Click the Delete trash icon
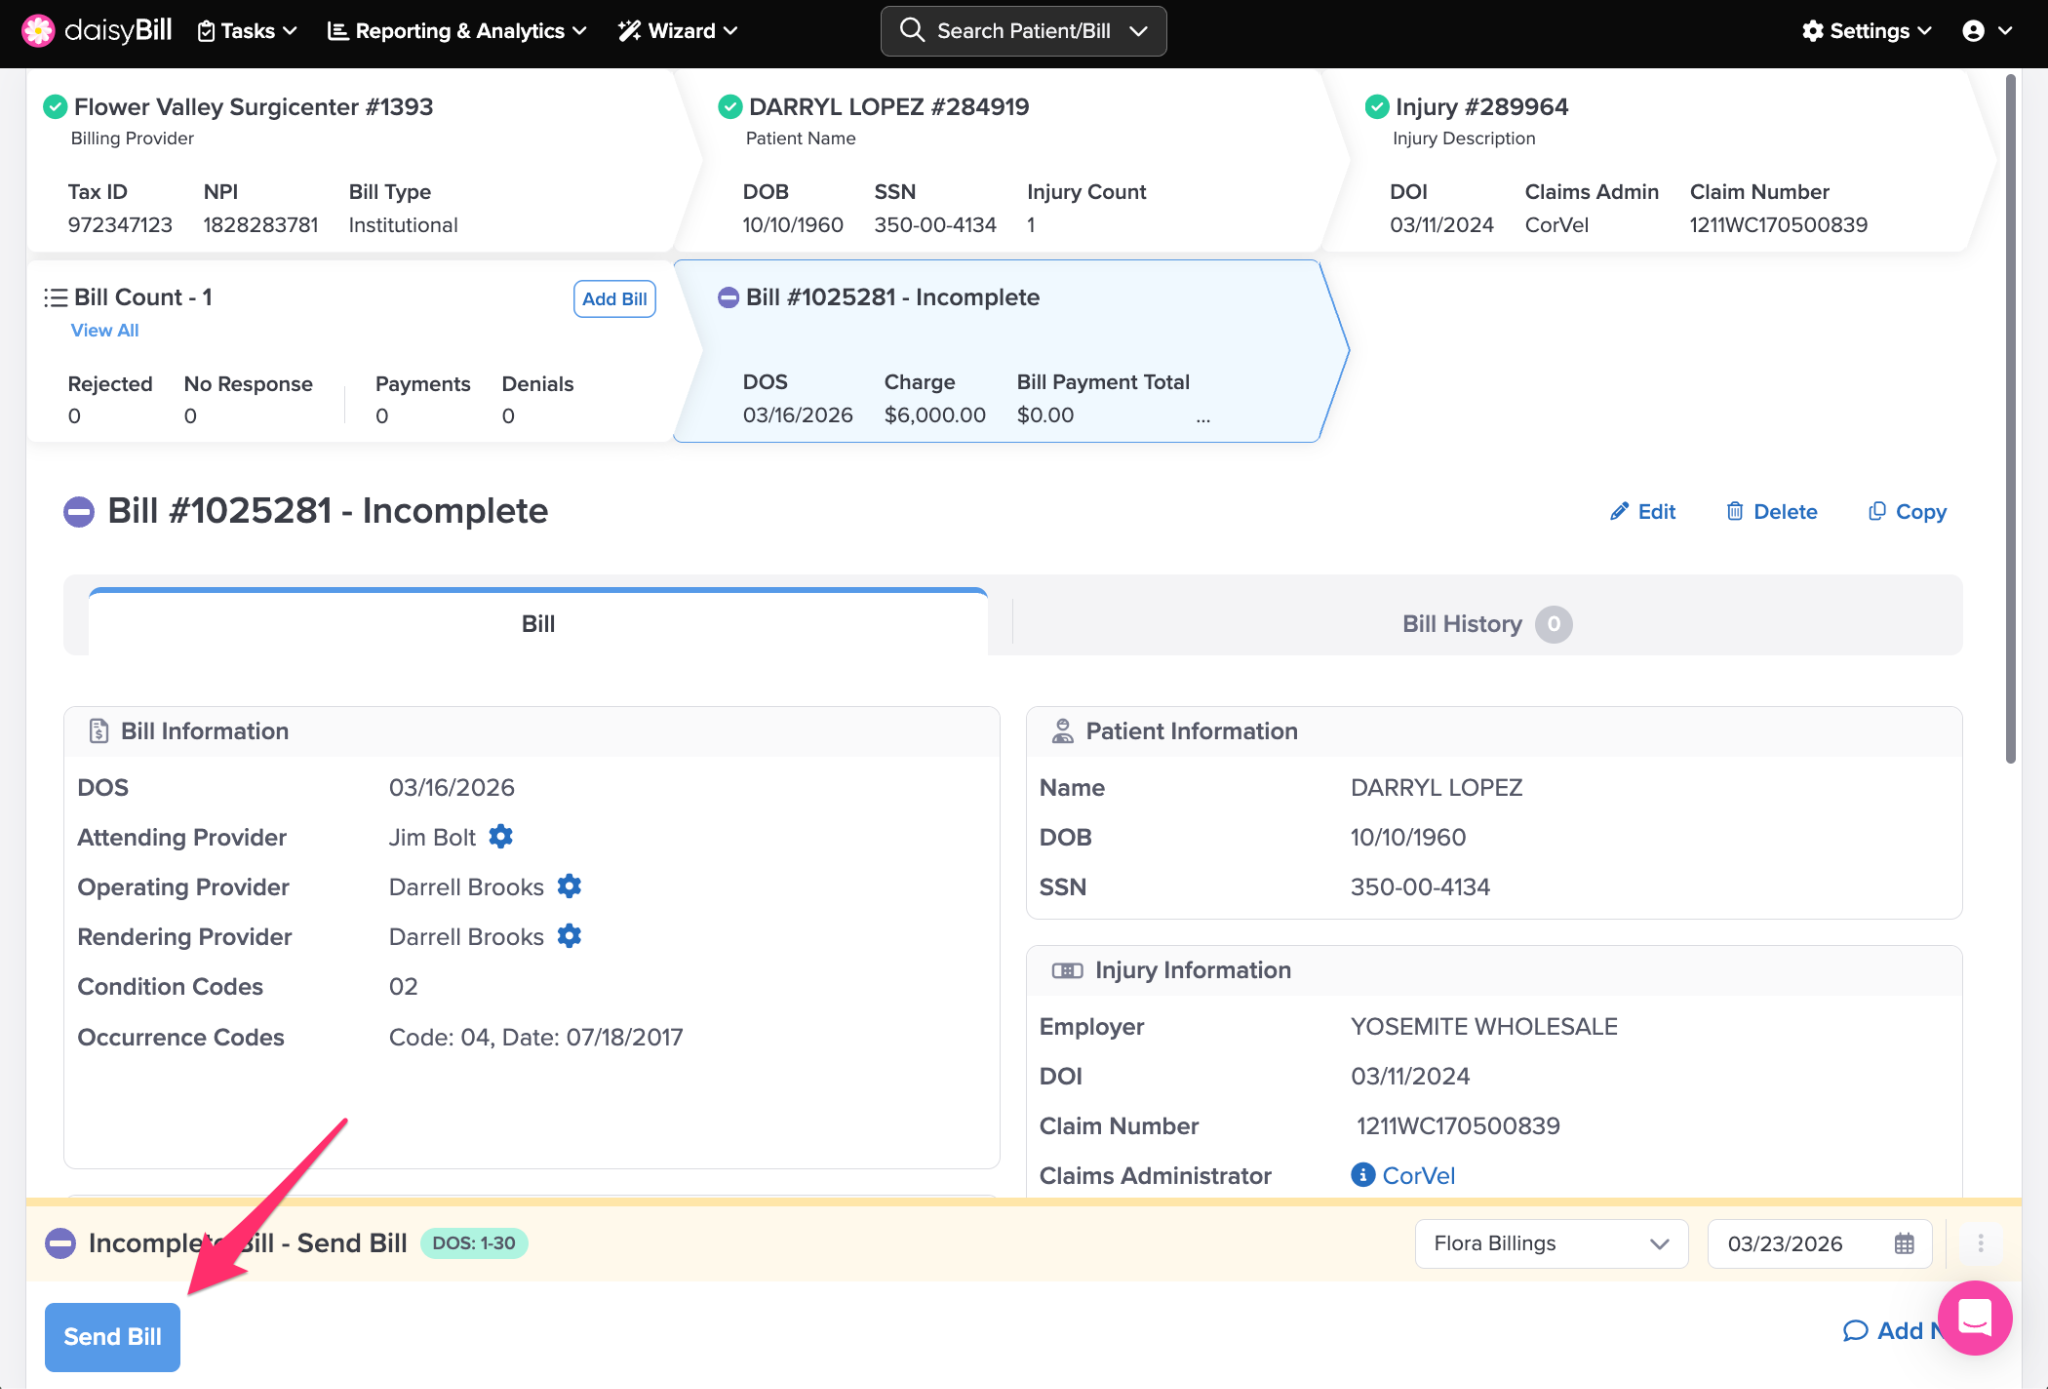This screenshot has width=2048, height=1389. [x=1735, y=511]
